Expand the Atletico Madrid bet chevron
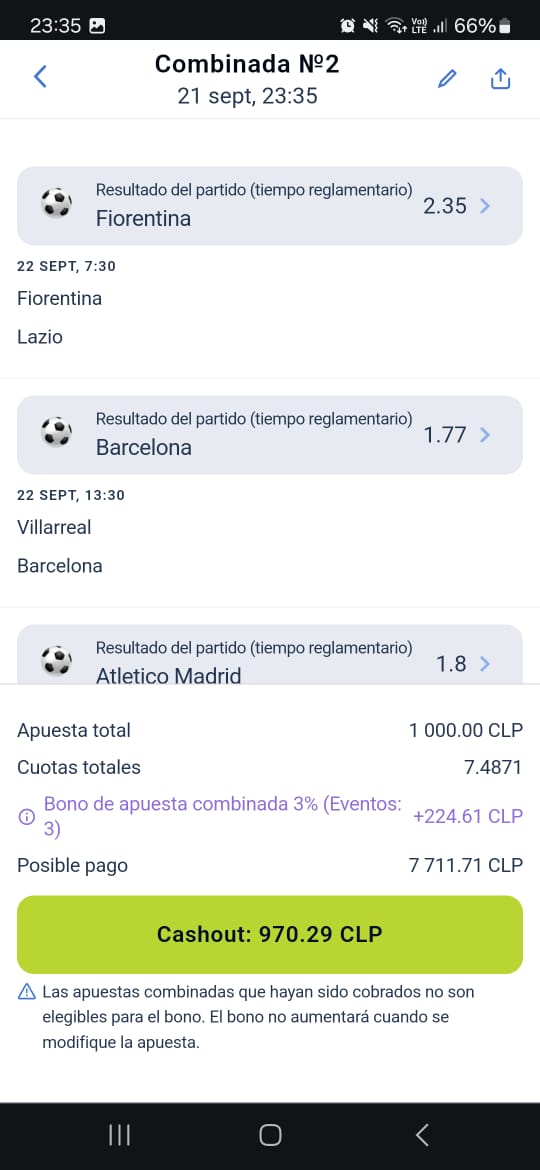 pyautogui.click(x=486, y=663)
